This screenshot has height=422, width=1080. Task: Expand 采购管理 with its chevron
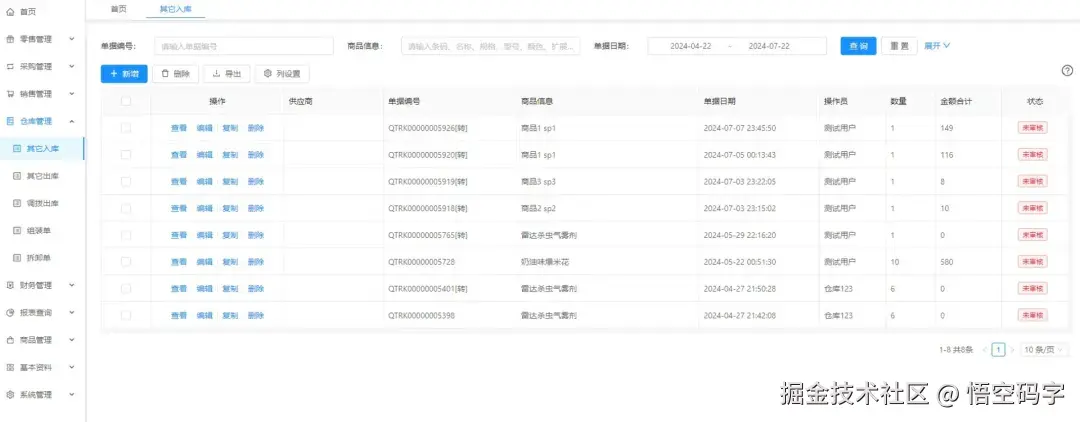[72, 67]
